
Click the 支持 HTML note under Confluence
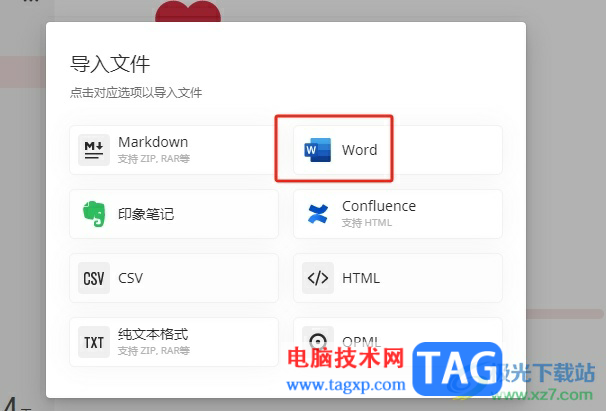click(367, 223)
